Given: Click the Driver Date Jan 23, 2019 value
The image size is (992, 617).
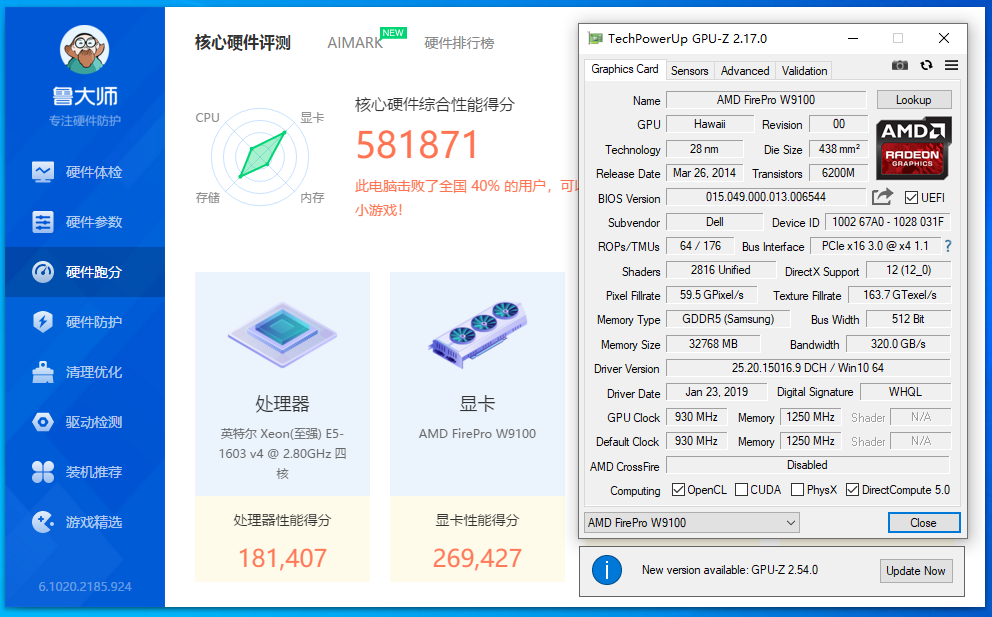Looking at the screenshot, I should (x=716, y=392).
